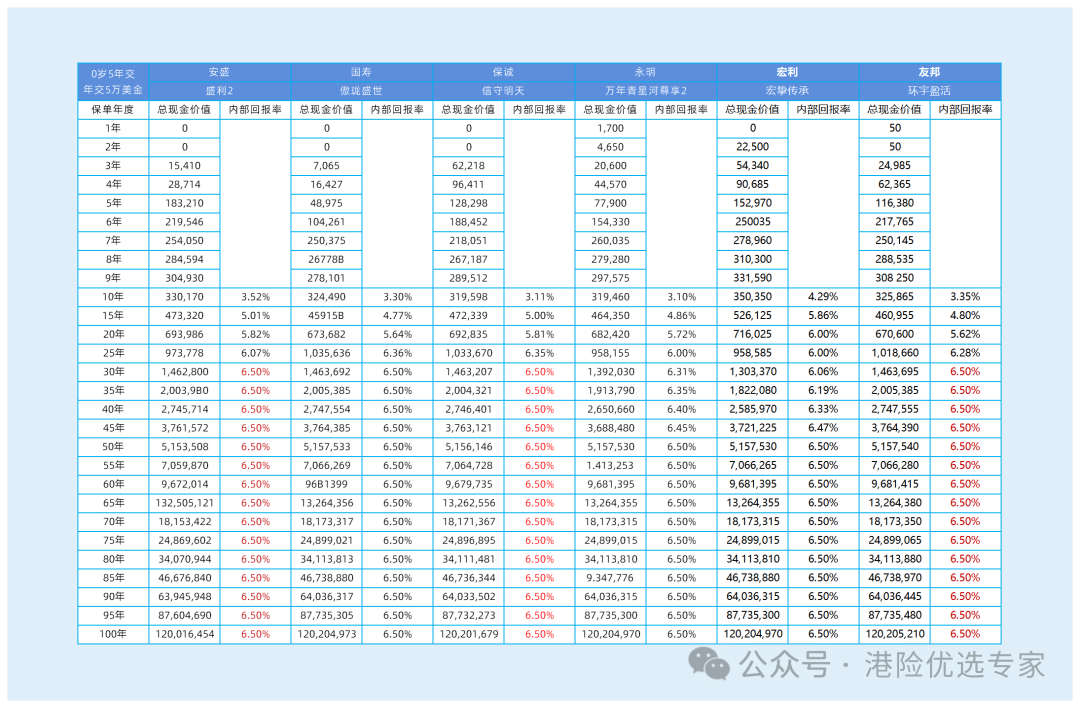
Task: Click the value '45915B'
Action: 326,315
